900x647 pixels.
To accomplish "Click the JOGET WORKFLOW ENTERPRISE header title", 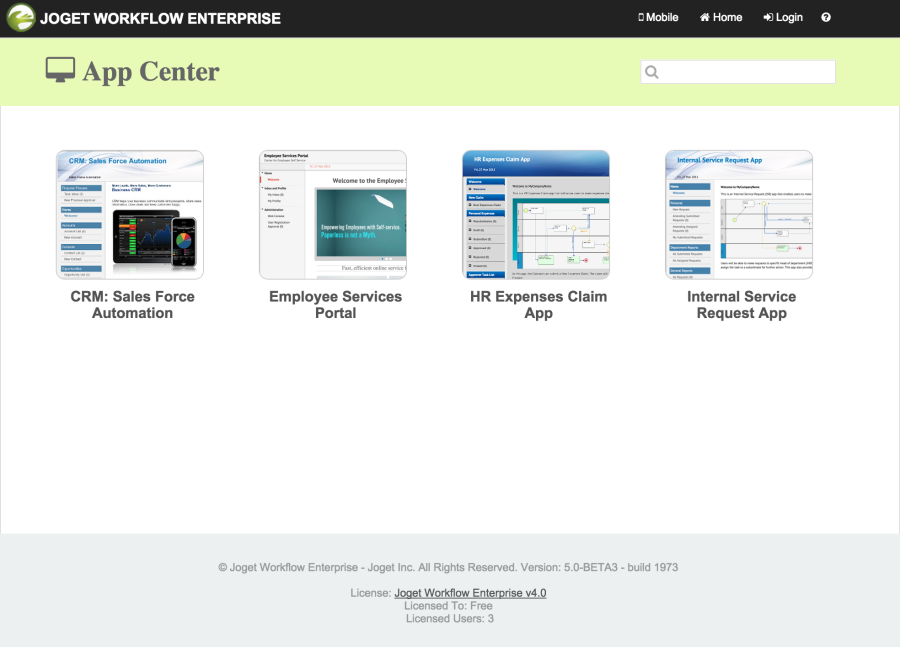I will (x=160, y=18).
